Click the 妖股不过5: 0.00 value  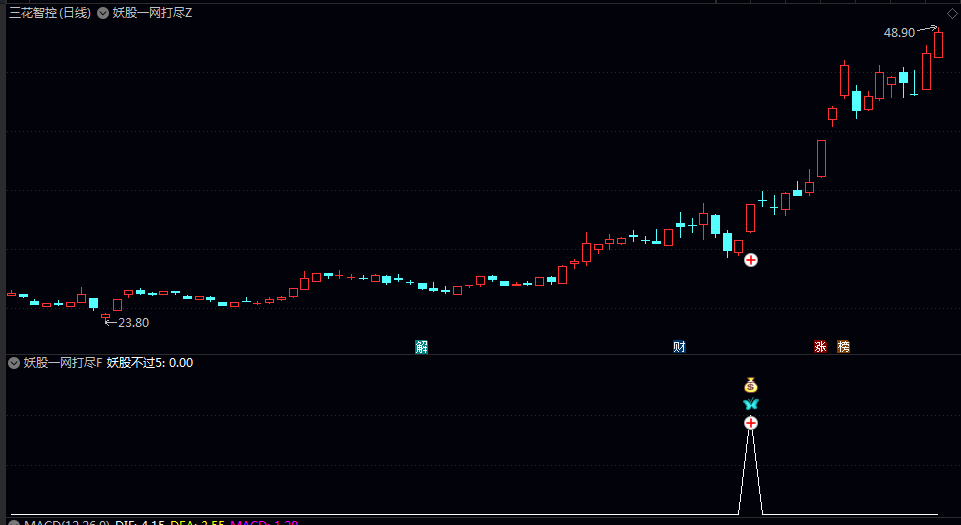coord(150,363)
